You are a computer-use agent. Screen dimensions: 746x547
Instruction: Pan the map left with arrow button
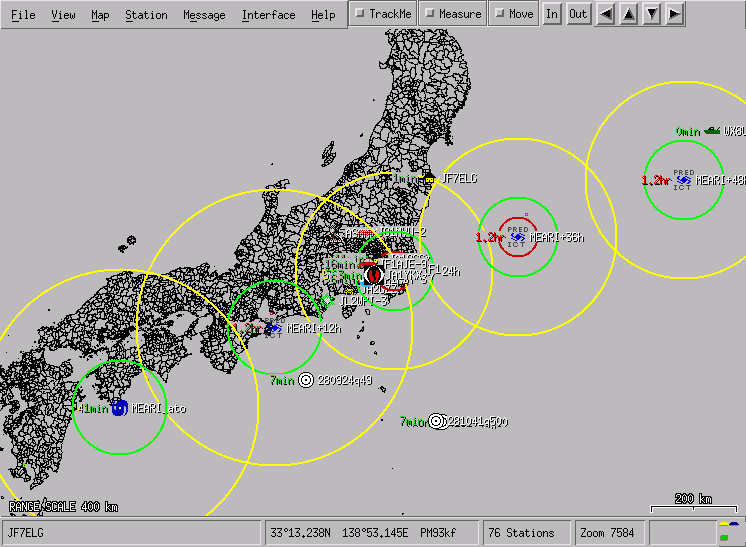(606, 14)
